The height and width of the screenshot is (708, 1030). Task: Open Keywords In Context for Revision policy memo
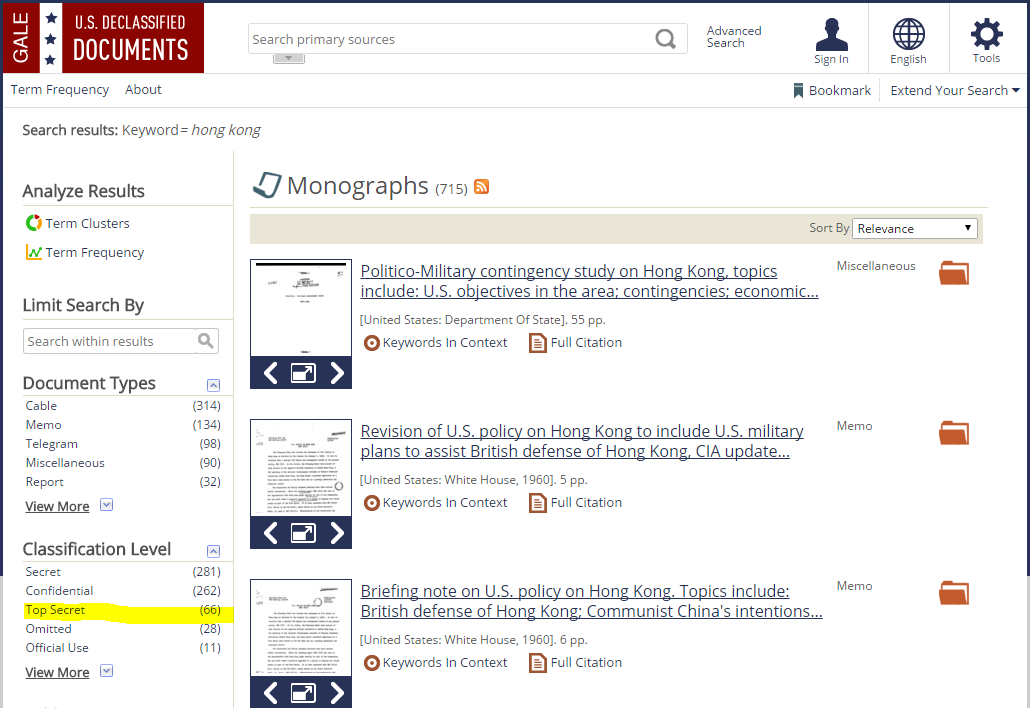[436, 502]
